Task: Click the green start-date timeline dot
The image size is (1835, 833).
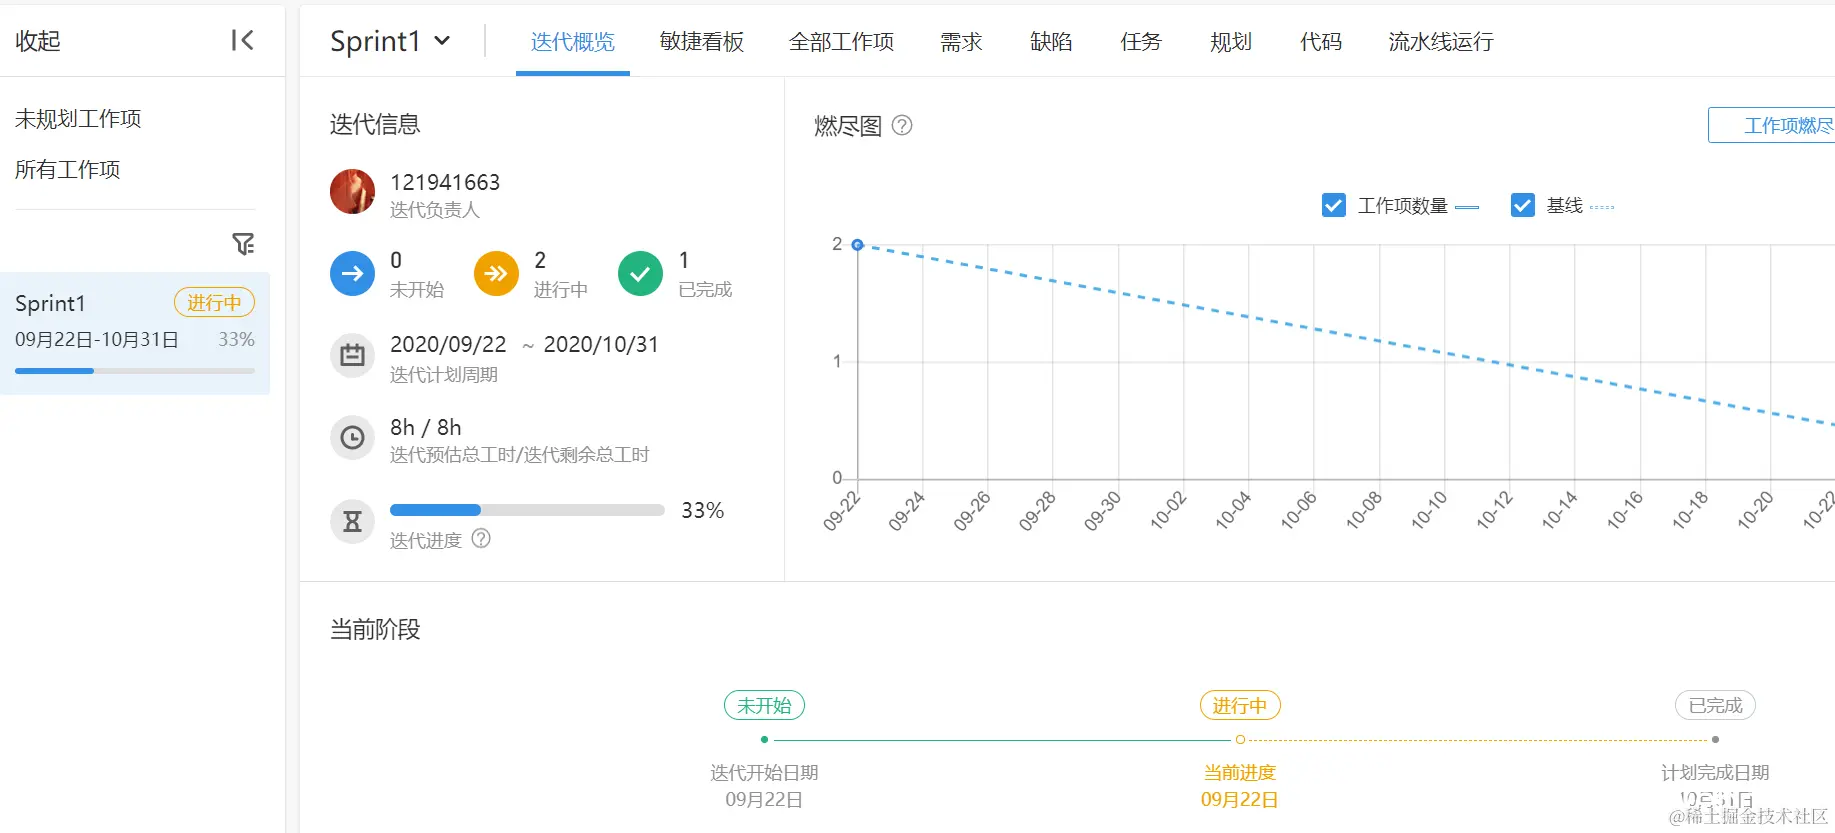Action: (764, 740)
